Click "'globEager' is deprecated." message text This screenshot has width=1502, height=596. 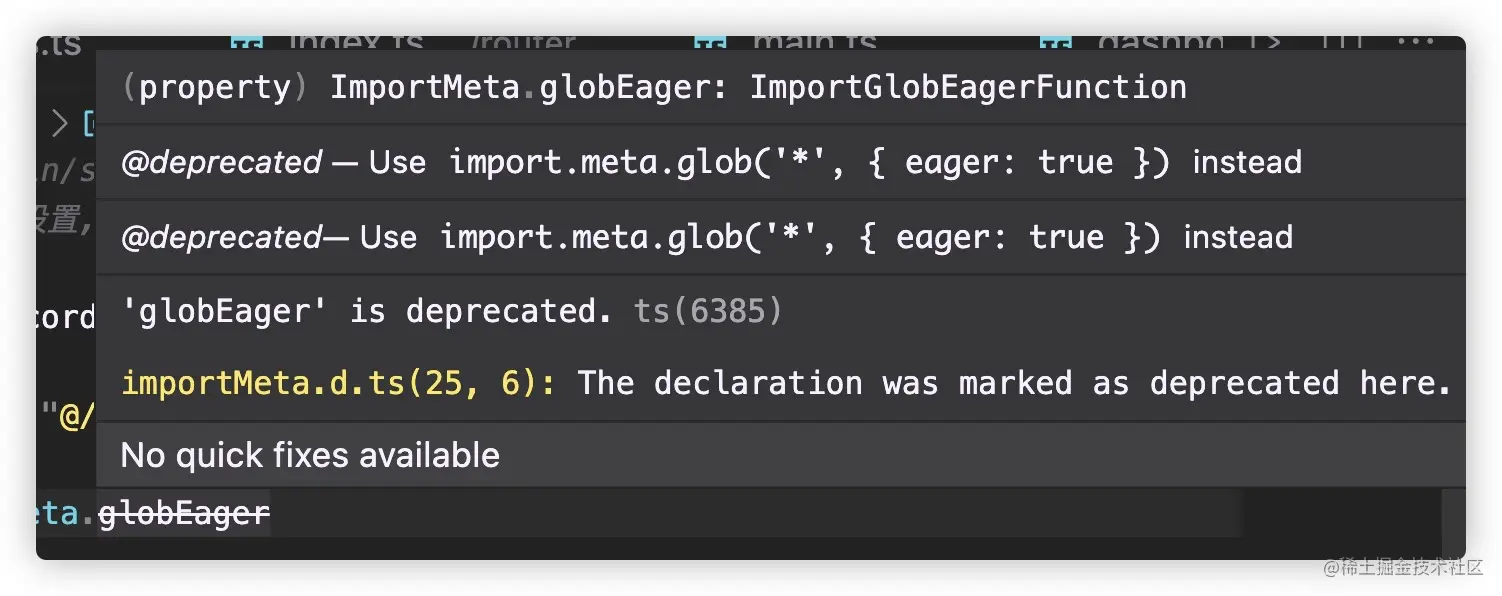[x=366, y=311]
